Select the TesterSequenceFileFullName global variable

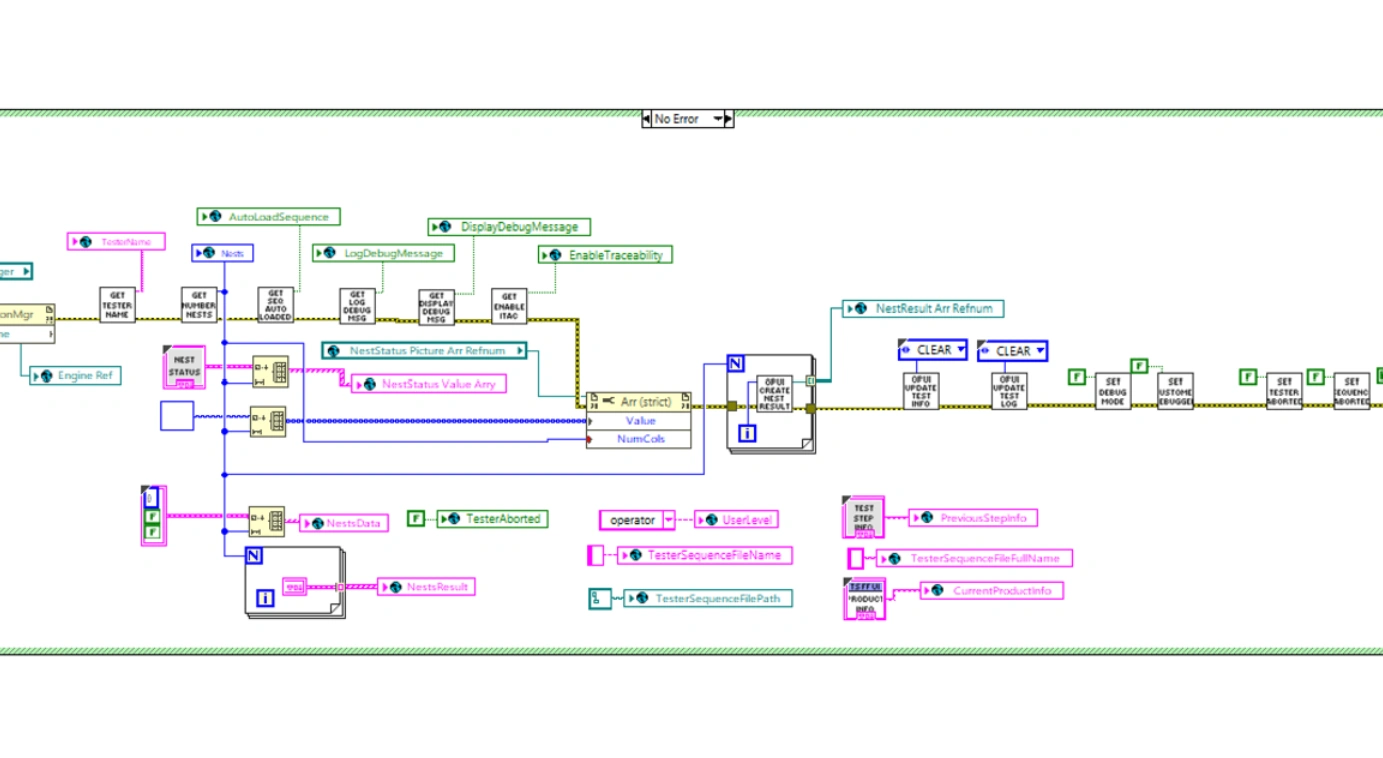[974, 558]
